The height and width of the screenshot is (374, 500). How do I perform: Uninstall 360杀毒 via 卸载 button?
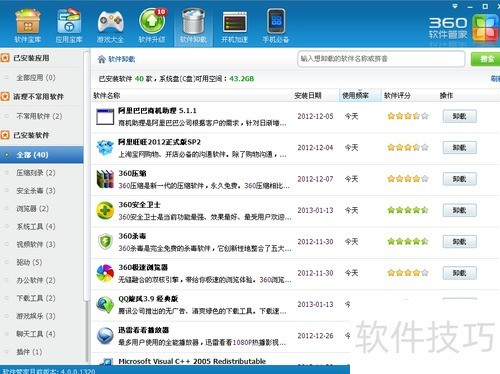(460, 242)
